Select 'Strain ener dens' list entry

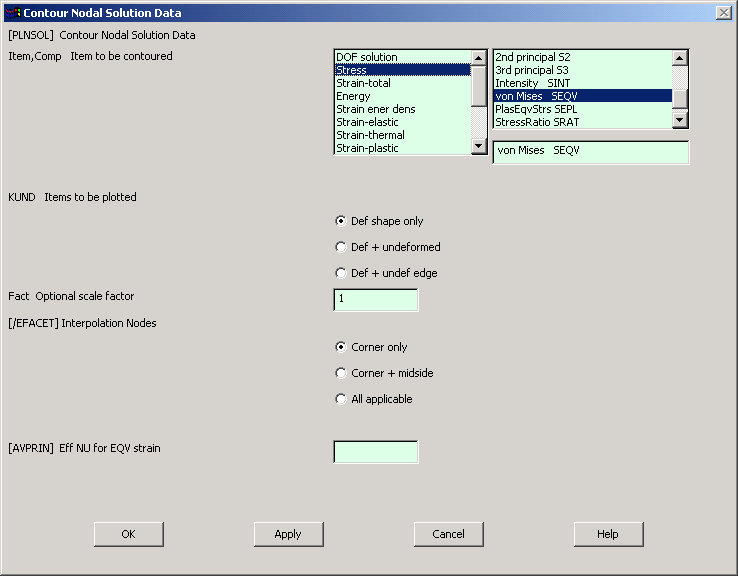(x=403, y=109)
